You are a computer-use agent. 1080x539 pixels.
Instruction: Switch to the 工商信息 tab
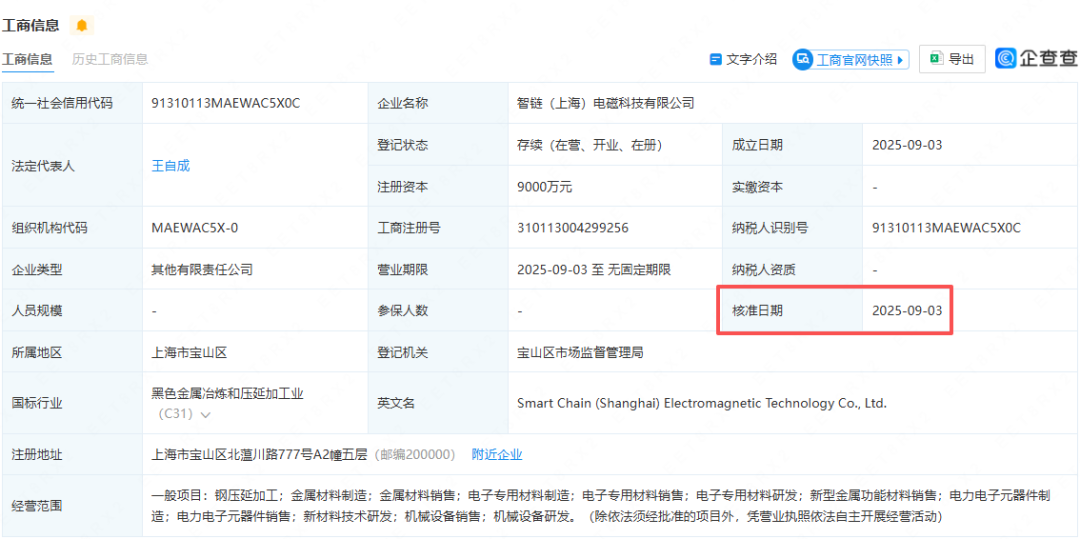click(x=26, y=59)
